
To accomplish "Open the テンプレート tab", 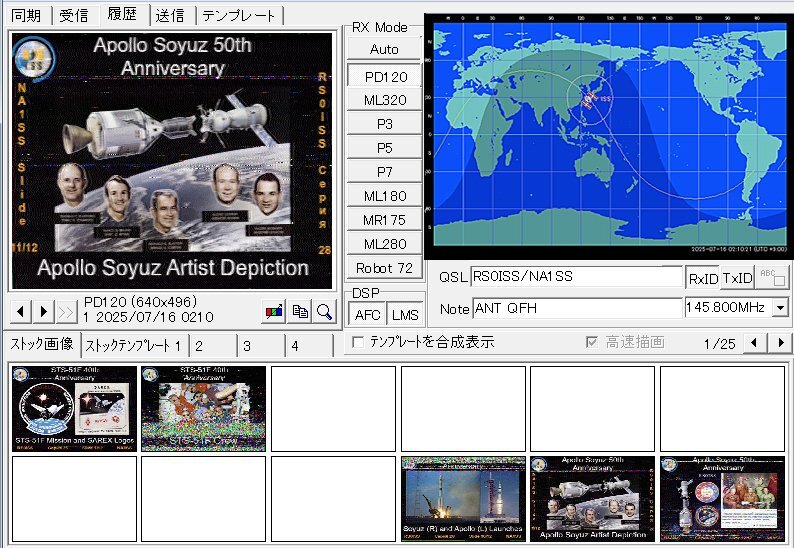I will [x=239, y=15].
